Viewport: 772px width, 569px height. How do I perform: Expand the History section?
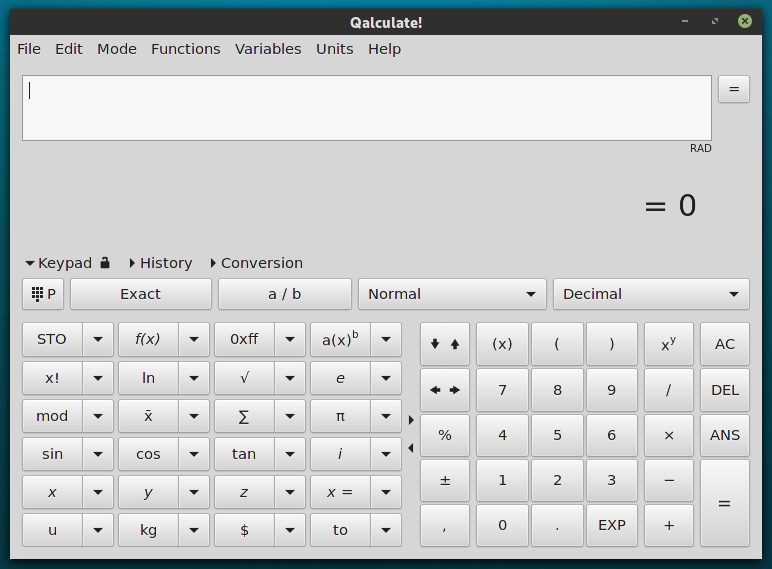(x=160, y=263)
